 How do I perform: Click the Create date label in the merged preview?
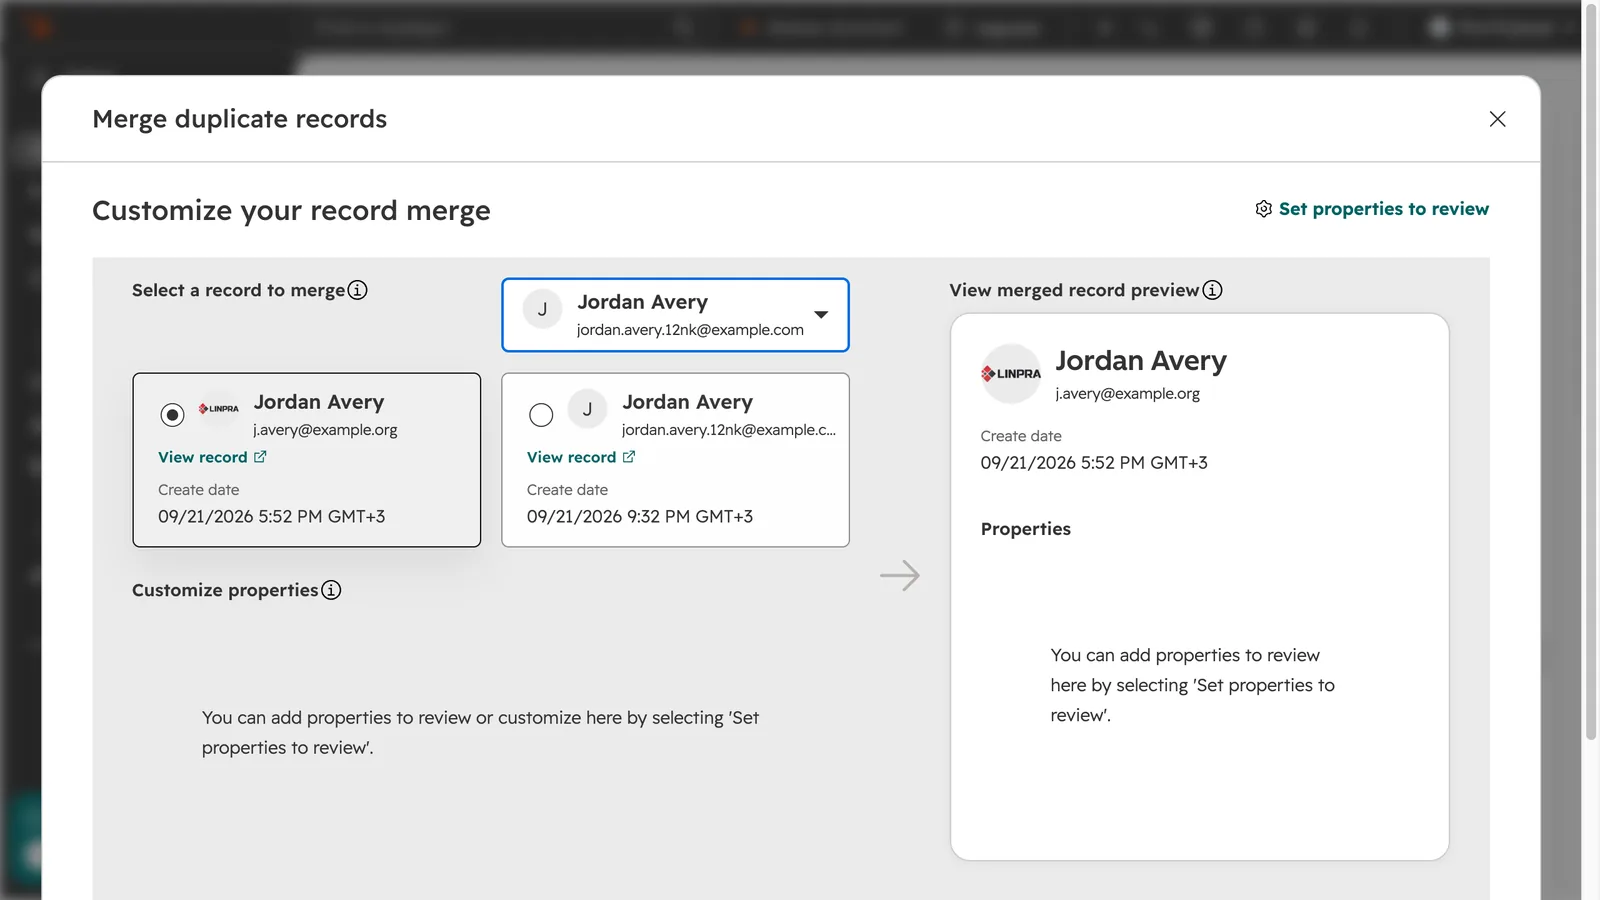coord(1021,436)
